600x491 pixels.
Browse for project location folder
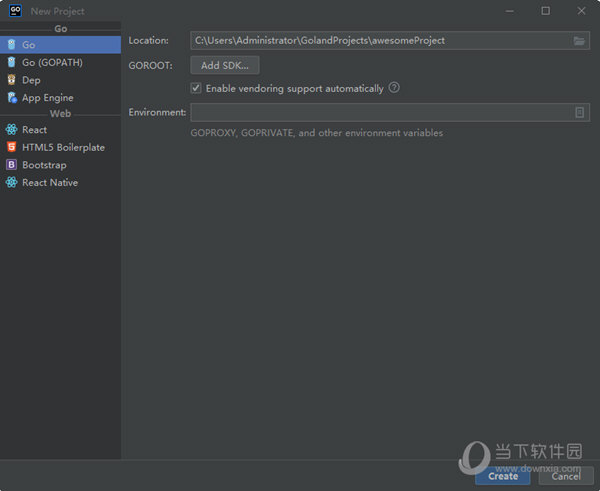click(579, 41)
